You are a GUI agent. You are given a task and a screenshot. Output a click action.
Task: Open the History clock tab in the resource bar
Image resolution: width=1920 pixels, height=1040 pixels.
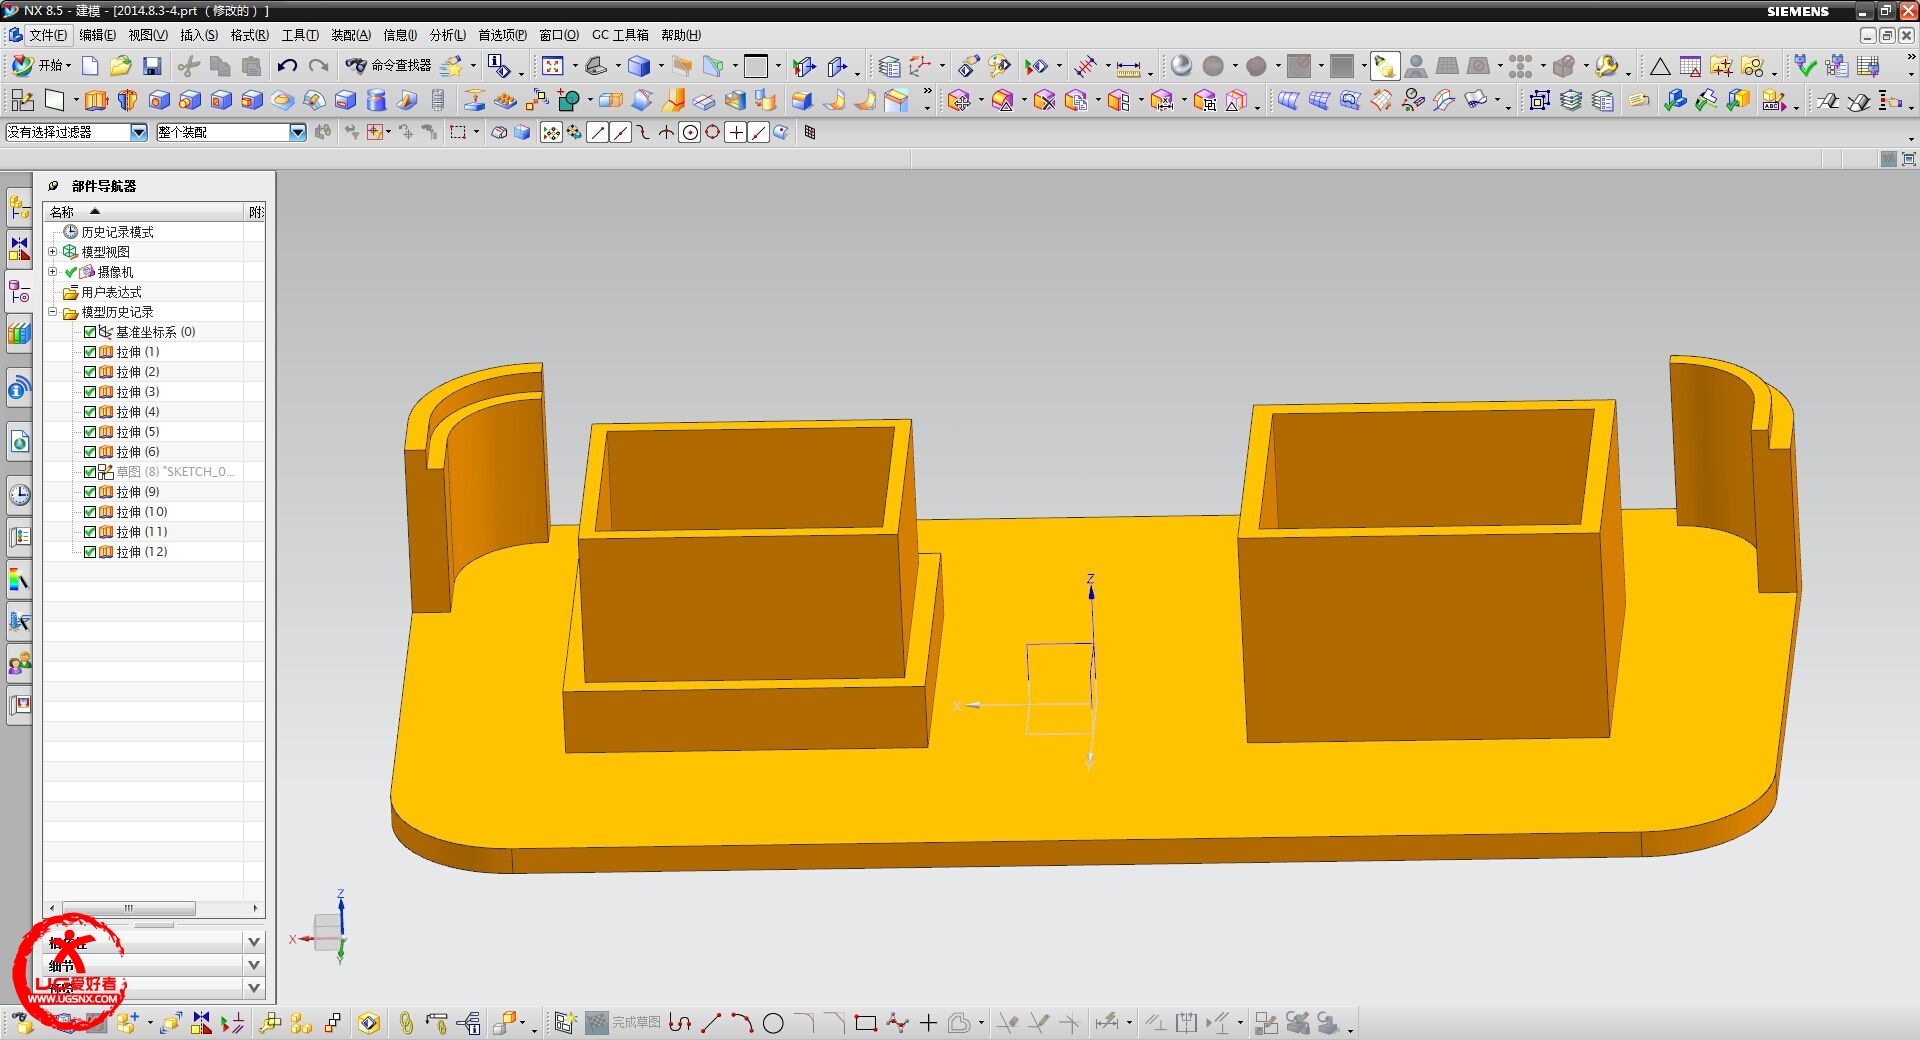[x=19, y=495]
